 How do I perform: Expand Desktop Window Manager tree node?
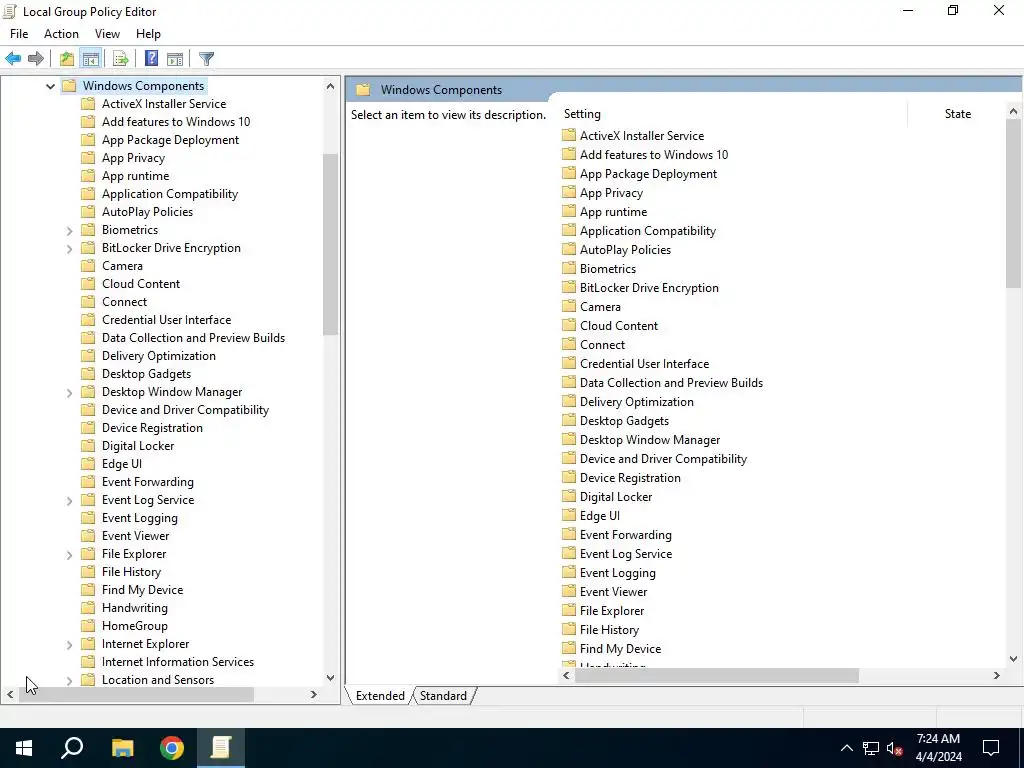(69, 392)
